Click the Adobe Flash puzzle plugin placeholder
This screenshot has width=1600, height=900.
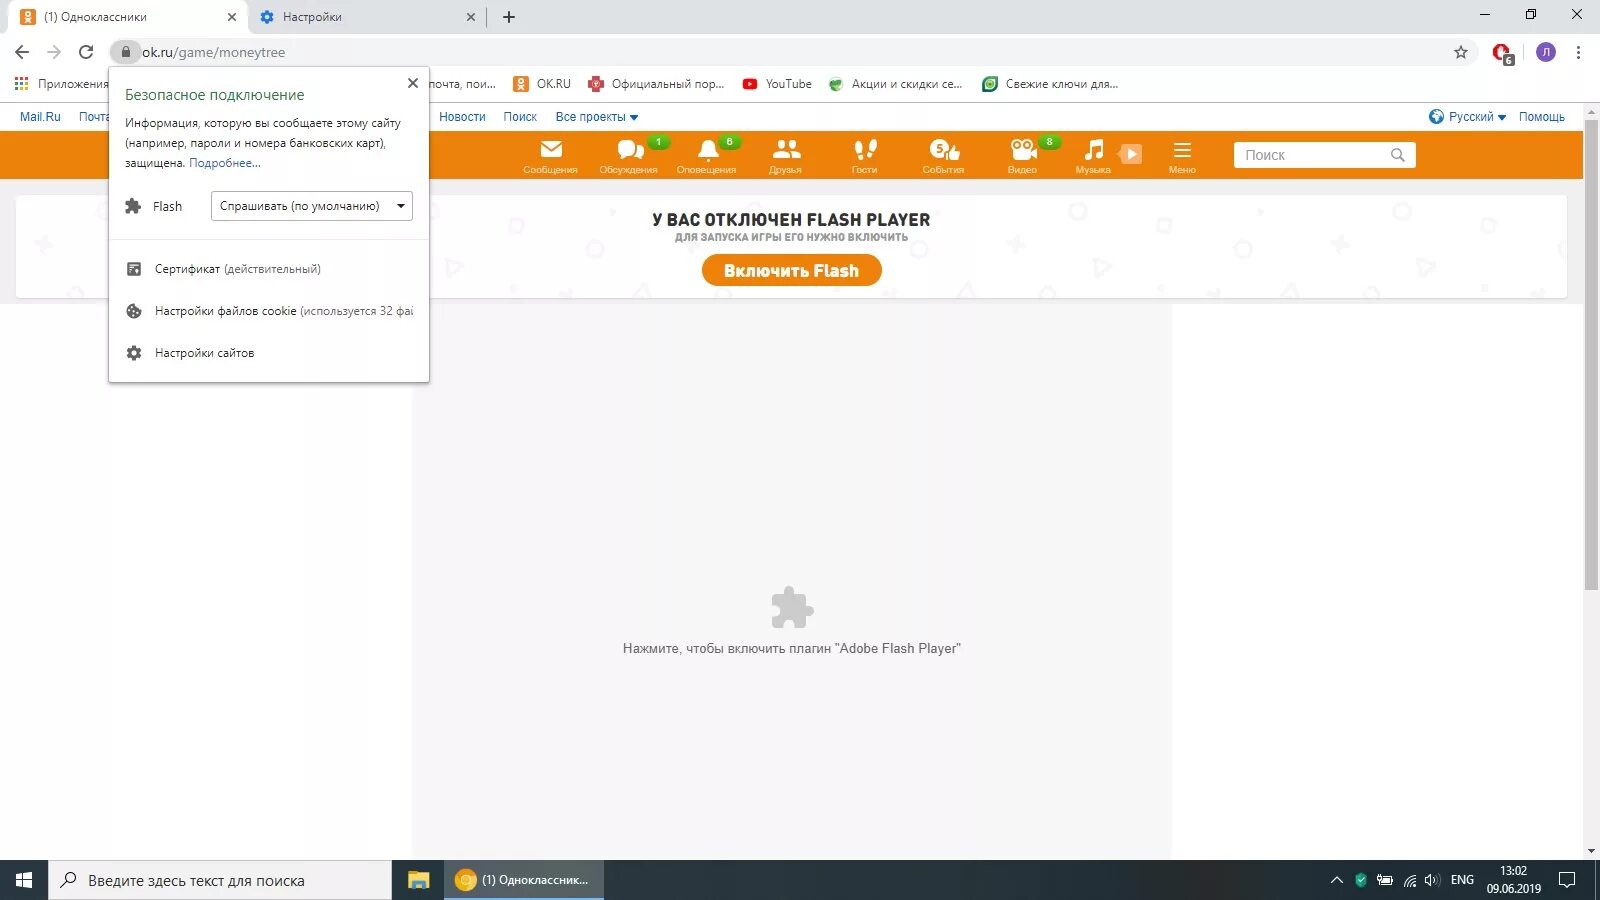792,607
